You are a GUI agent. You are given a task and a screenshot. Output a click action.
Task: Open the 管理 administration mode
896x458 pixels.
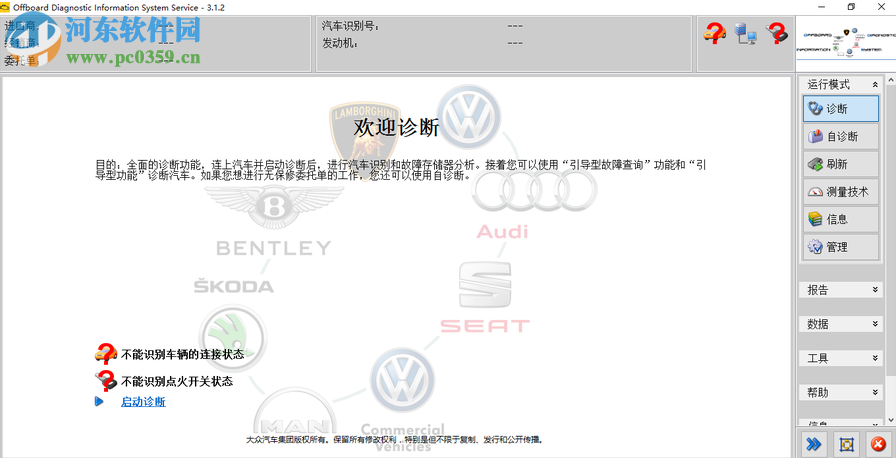coord(841,247)
